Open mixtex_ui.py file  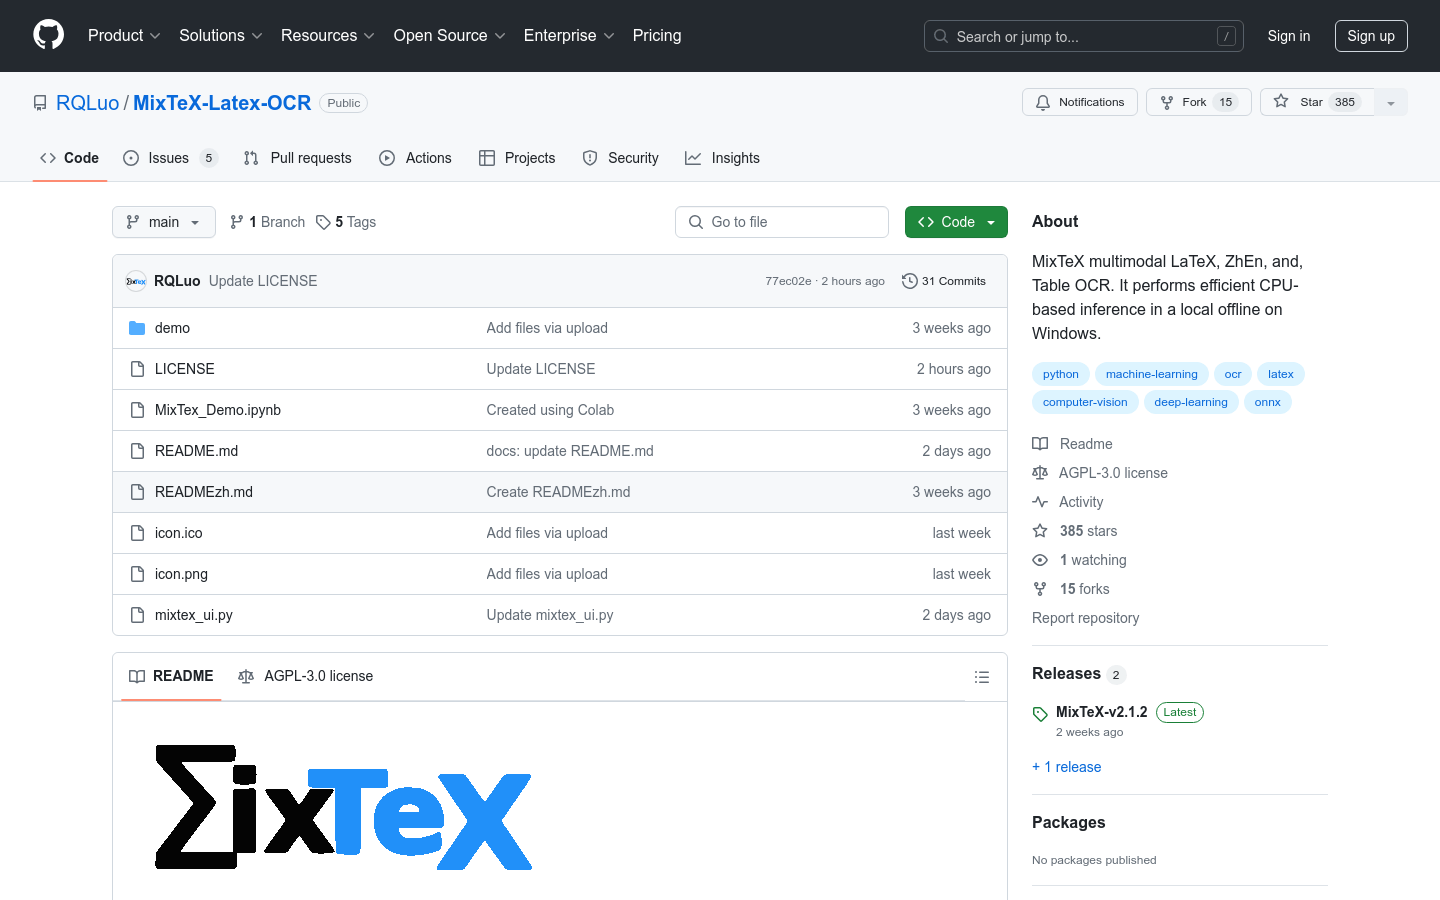click(x=194, y=615)
